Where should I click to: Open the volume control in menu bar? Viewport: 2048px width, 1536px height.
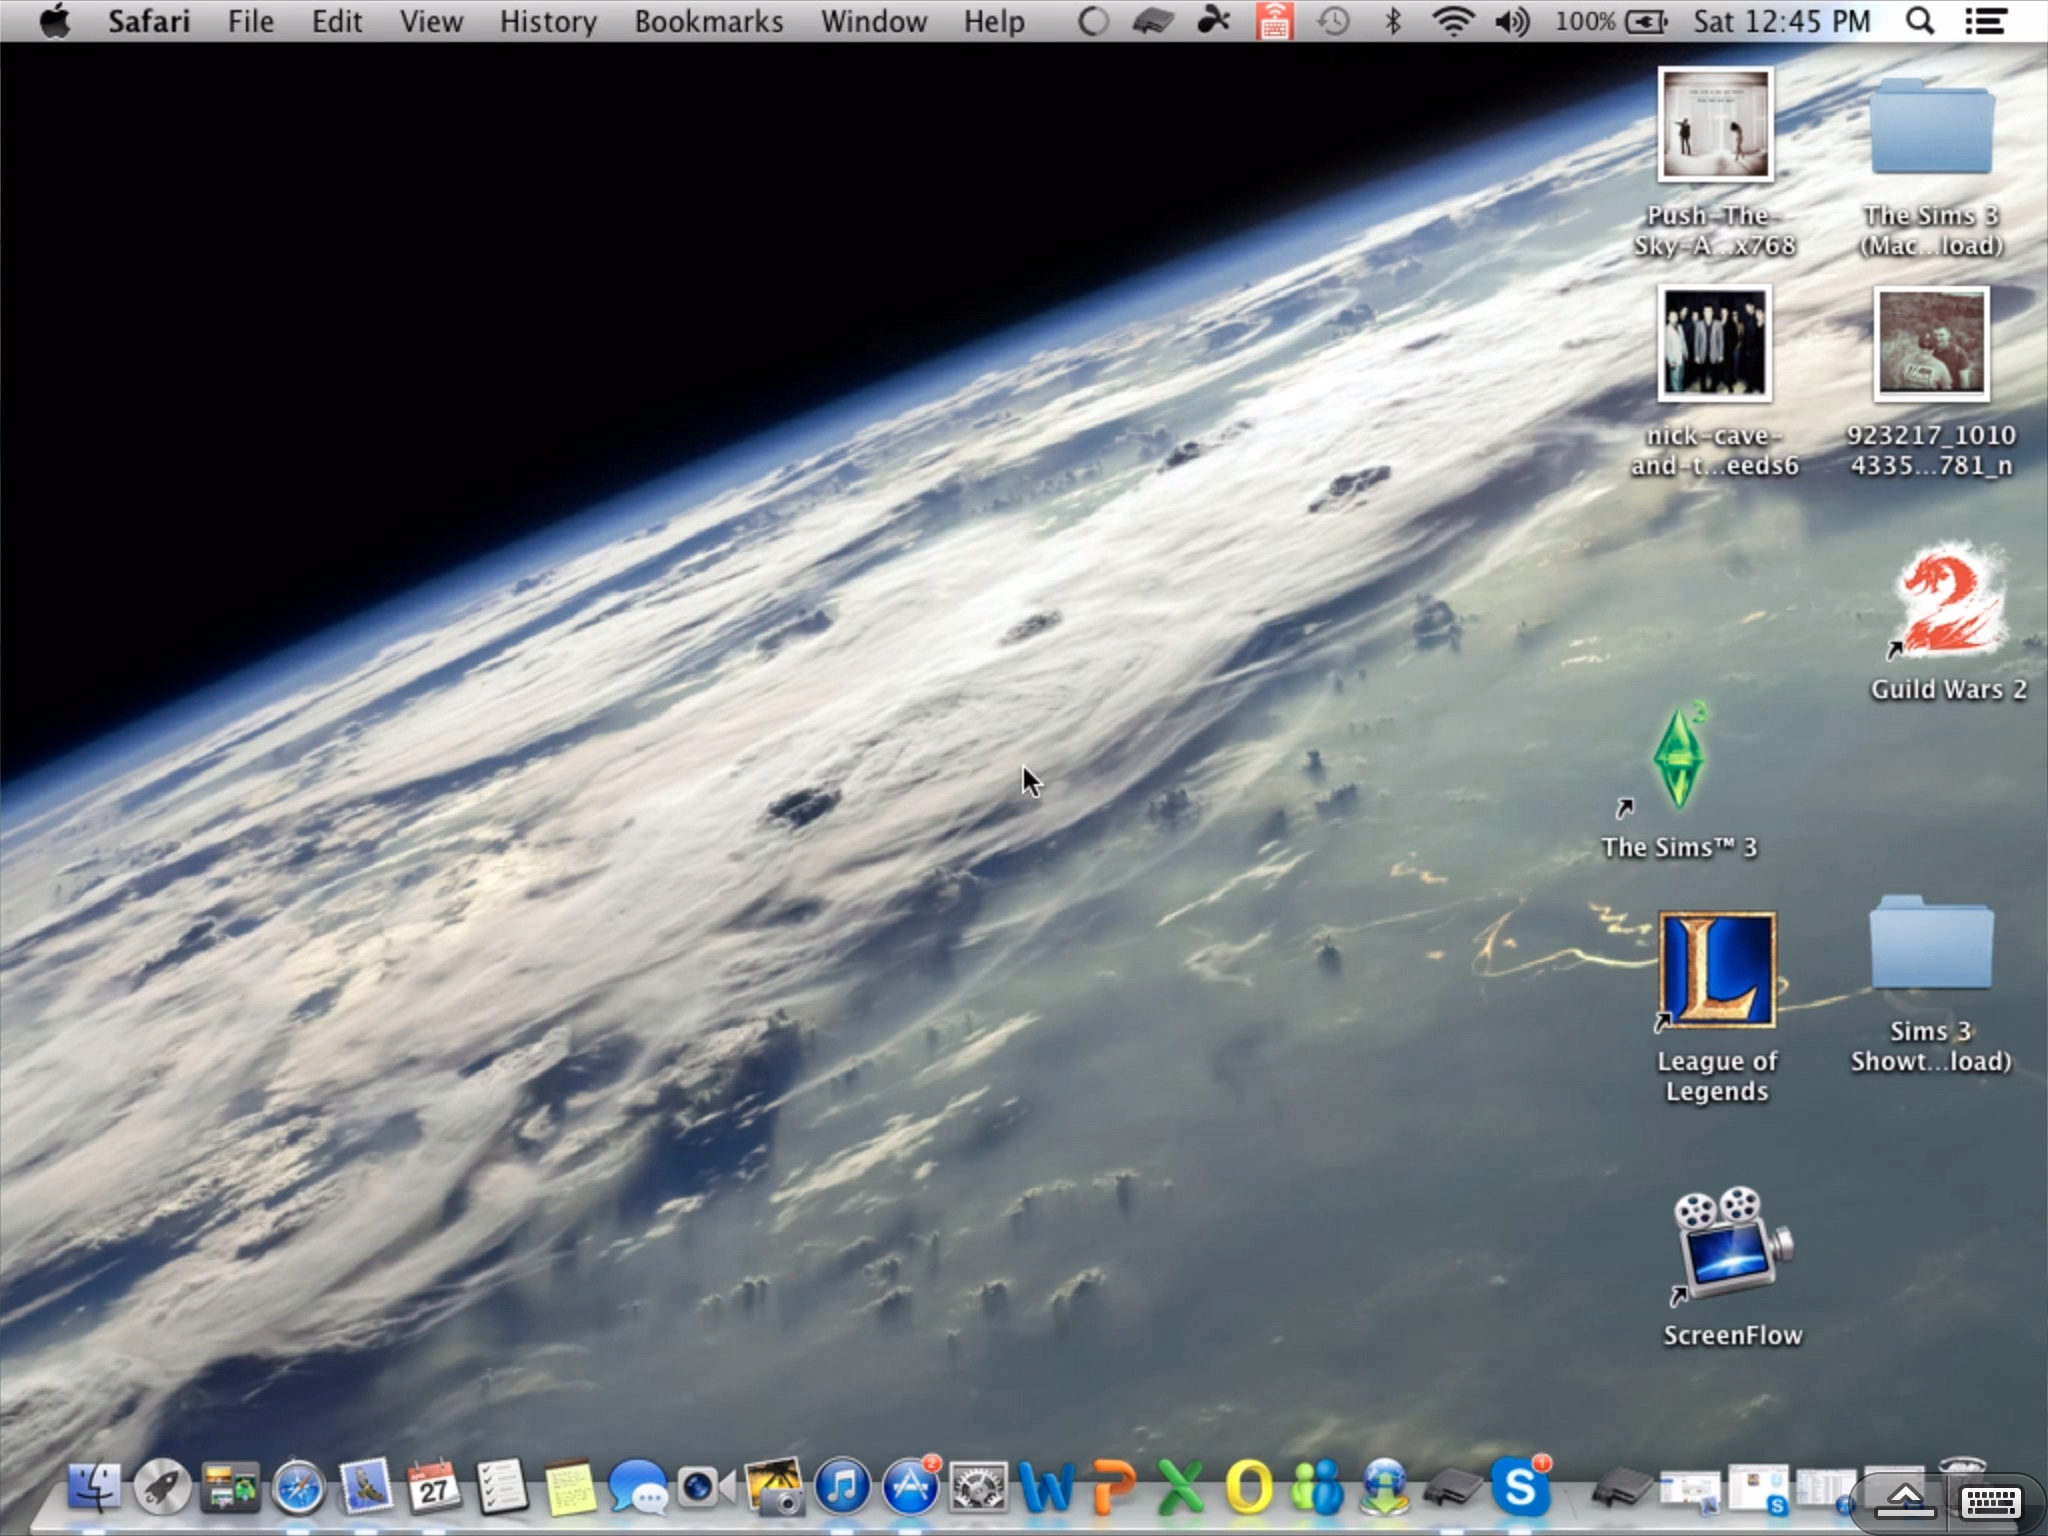click(1511, 21)
